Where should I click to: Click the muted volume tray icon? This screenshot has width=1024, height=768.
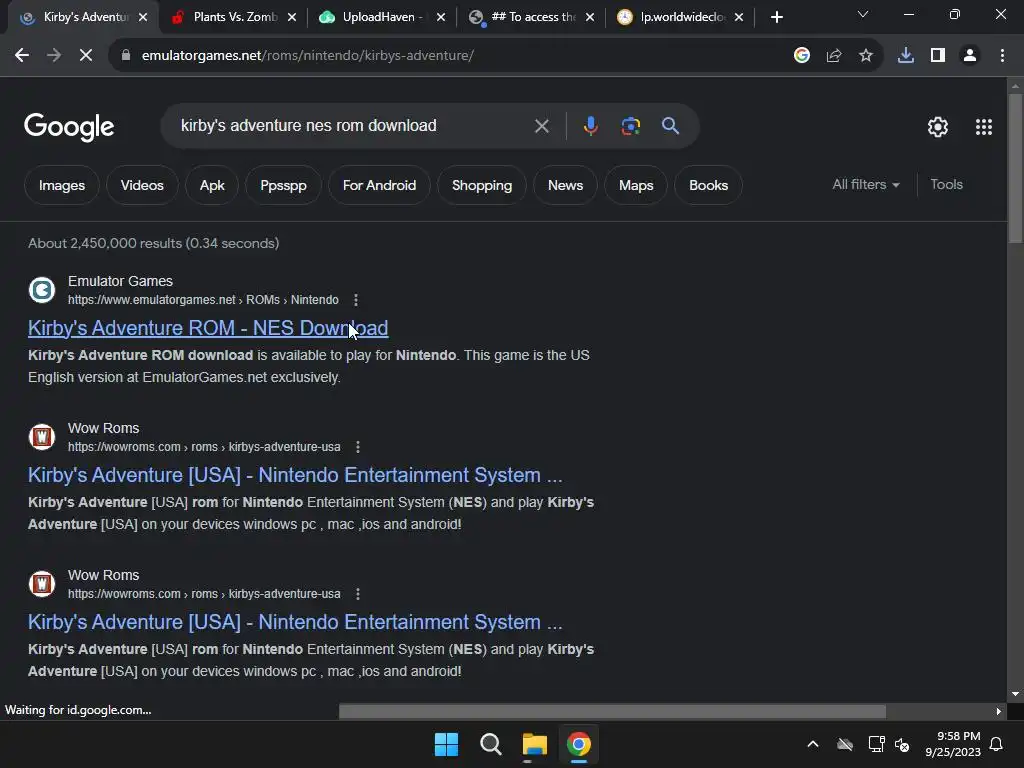[x=902, y=744]
